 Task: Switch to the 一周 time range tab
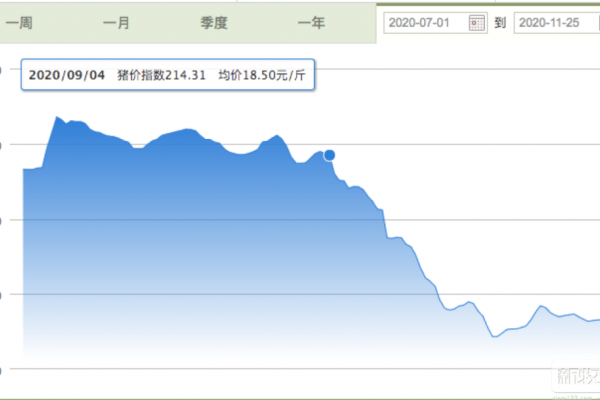click(x=20, y=23)
